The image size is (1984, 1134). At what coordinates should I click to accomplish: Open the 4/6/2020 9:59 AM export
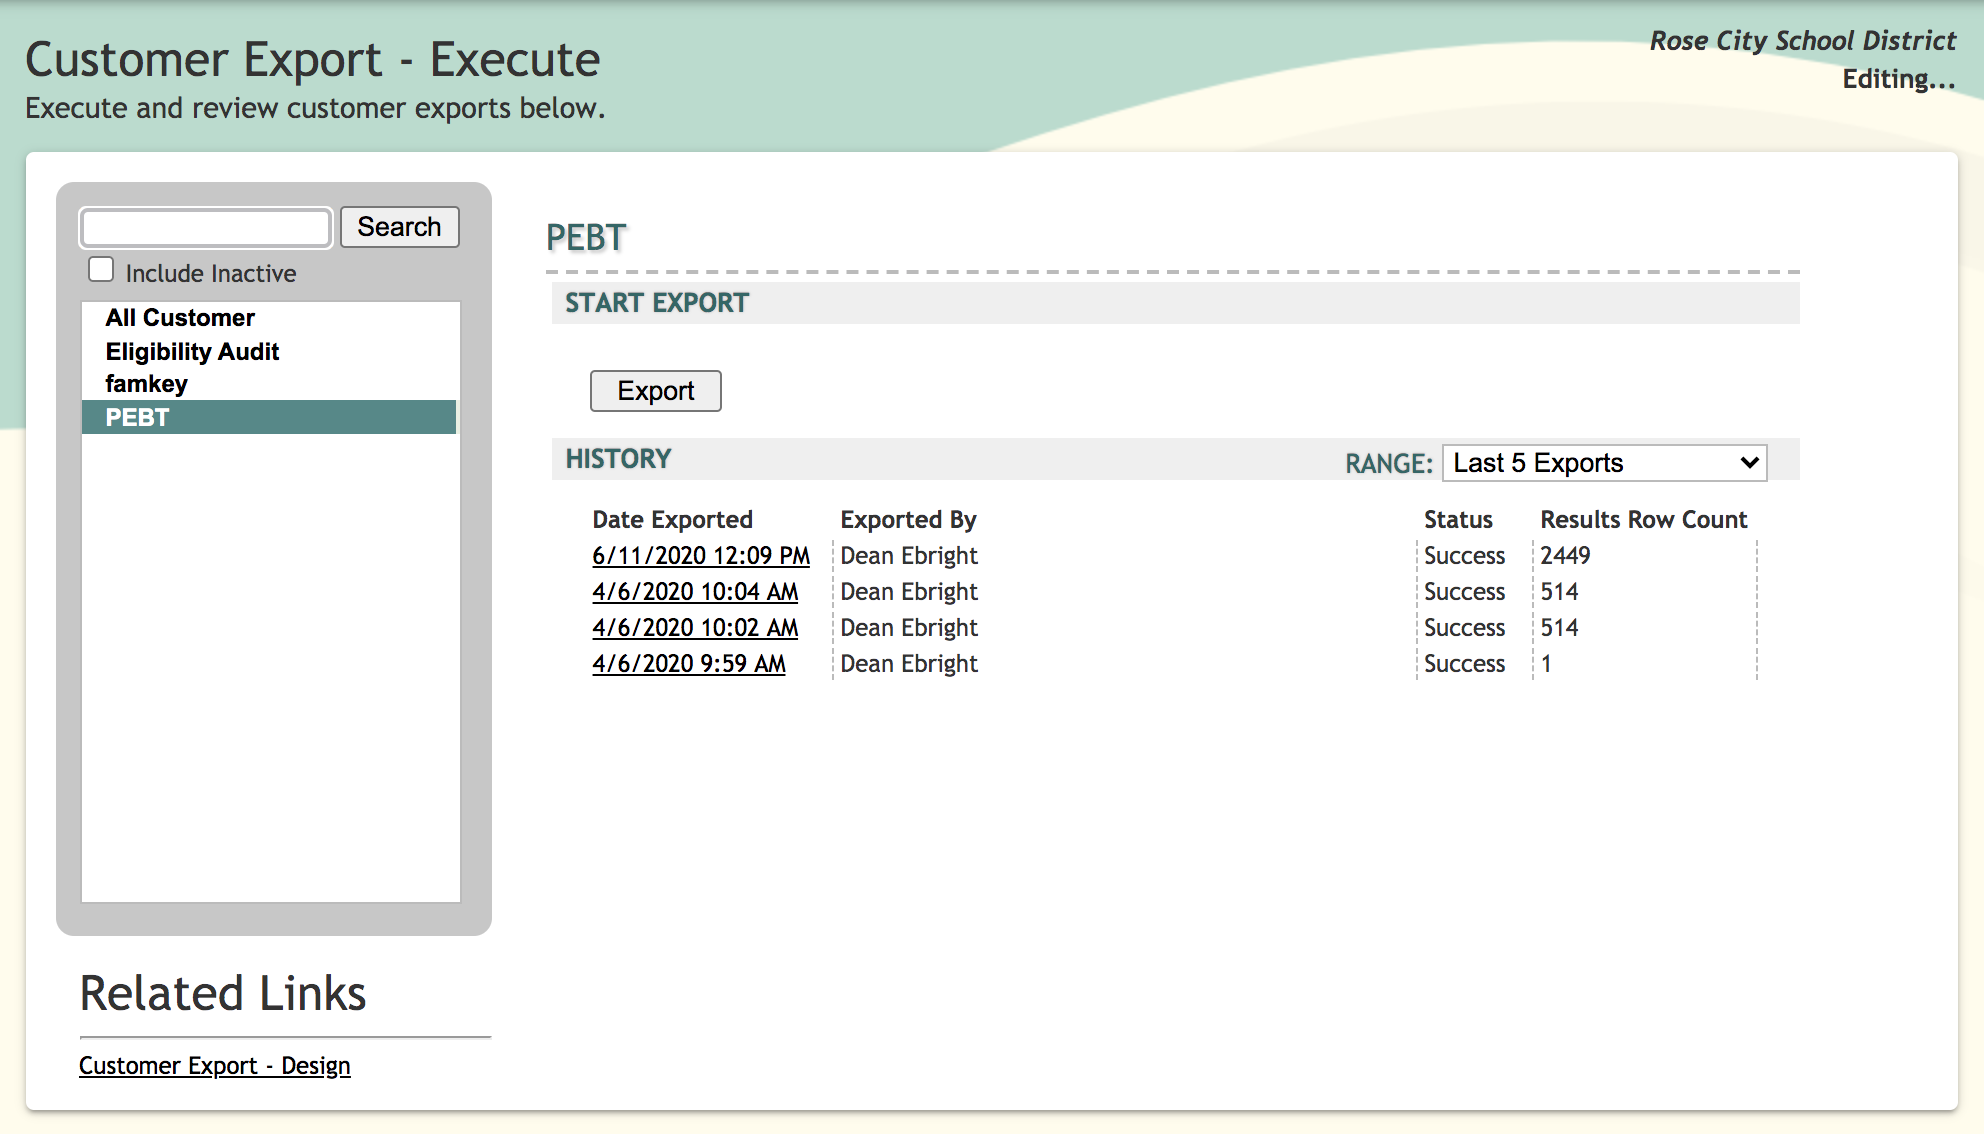coord(688,664)
